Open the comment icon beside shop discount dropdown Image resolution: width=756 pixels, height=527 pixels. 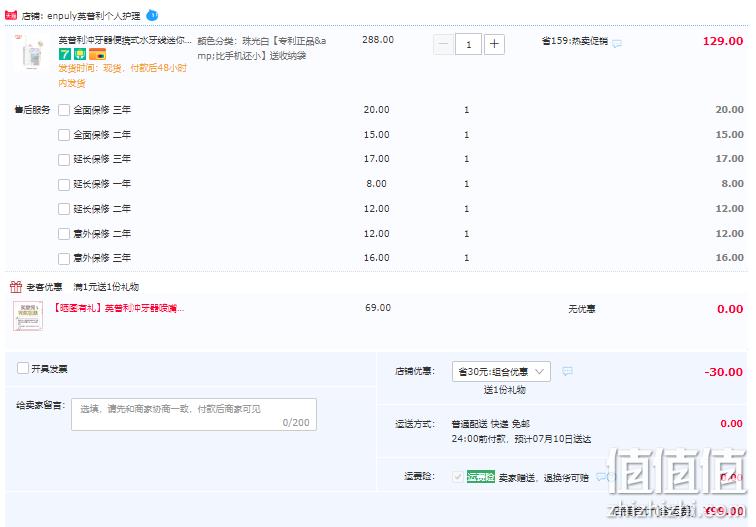[x=567, y=371]
